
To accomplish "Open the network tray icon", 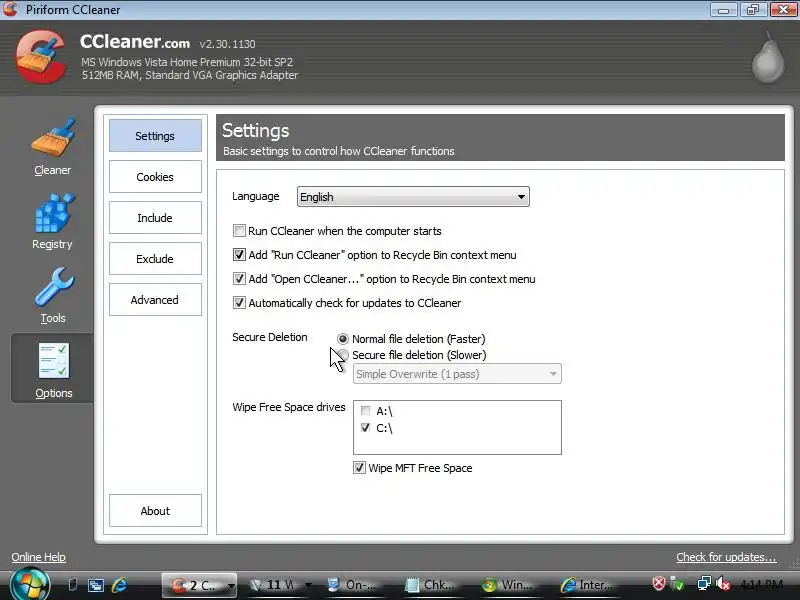I will pos(704,583).
